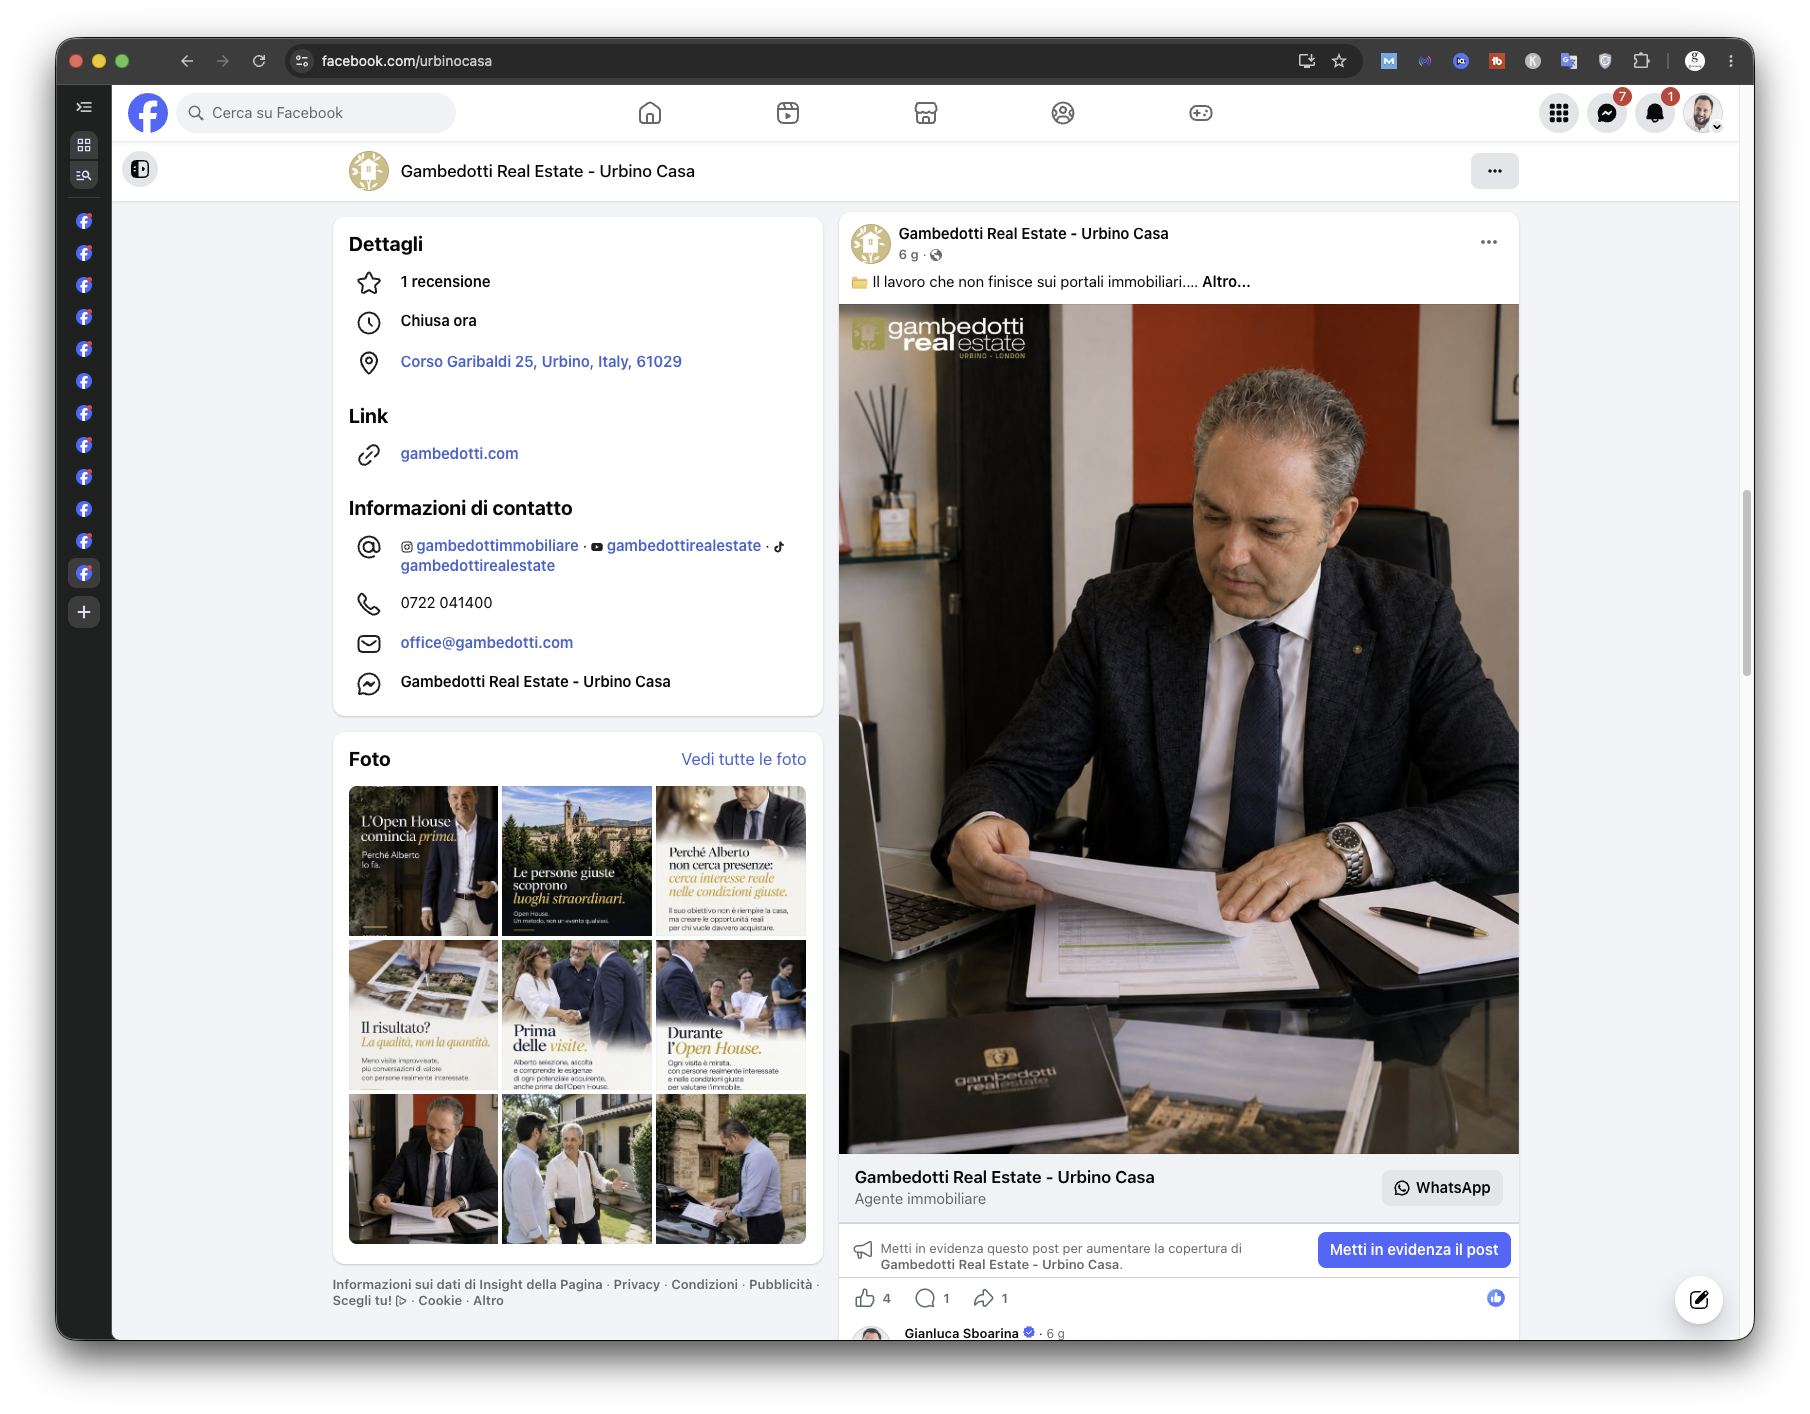Go back with browser back arrow
Image resolution: width=1810 pixels, height=1414 pixels.
187,61
